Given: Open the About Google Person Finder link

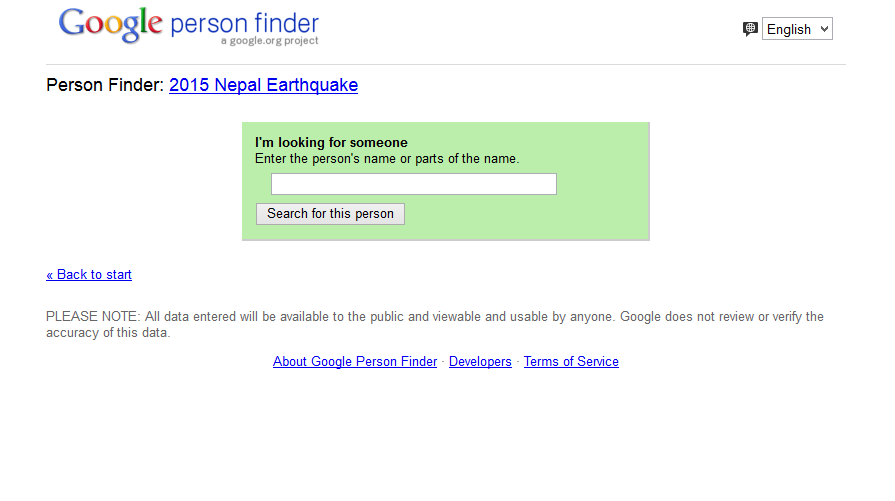Looking at the screenshot, I should click(x=355, y=362).
